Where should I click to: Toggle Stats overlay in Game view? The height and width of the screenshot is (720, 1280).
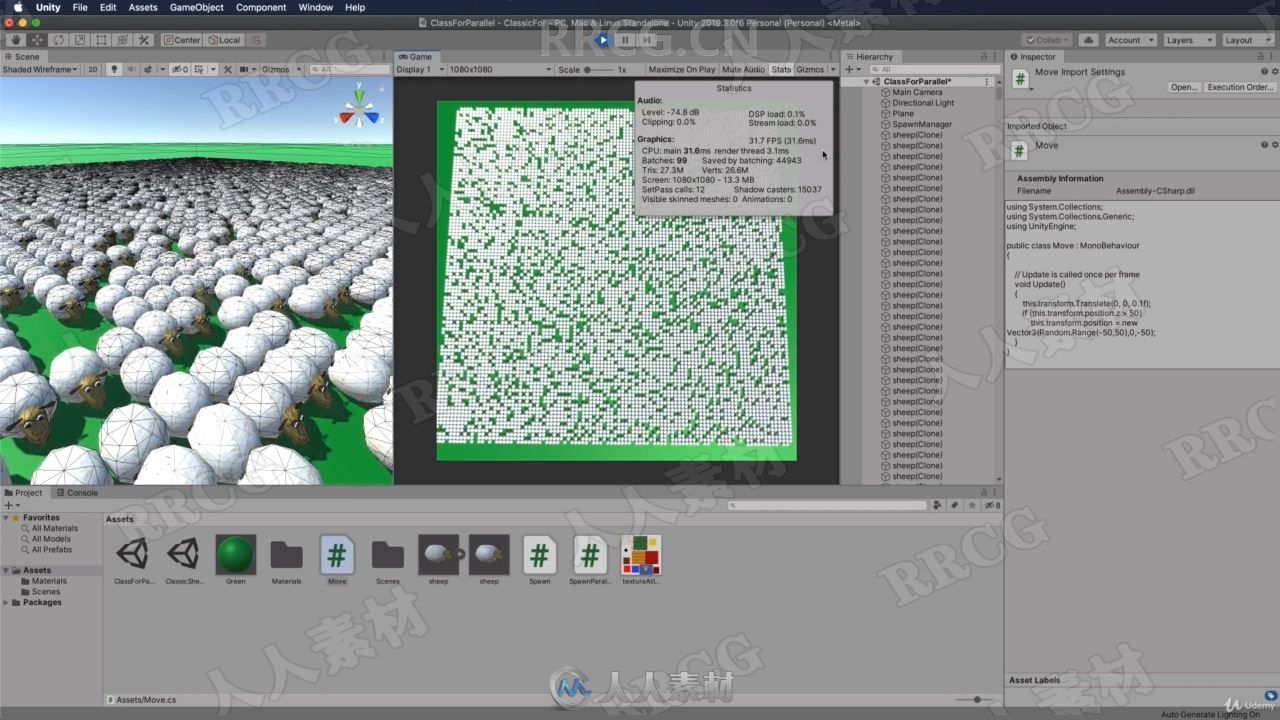pos(781,70)
